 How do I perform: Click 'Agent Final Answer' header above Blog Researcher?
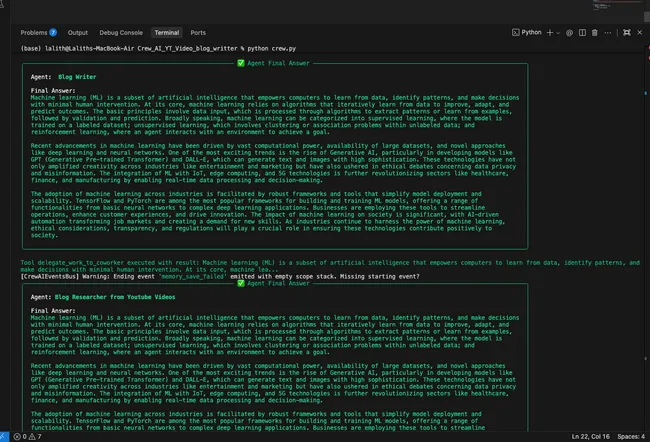[278, 283]
